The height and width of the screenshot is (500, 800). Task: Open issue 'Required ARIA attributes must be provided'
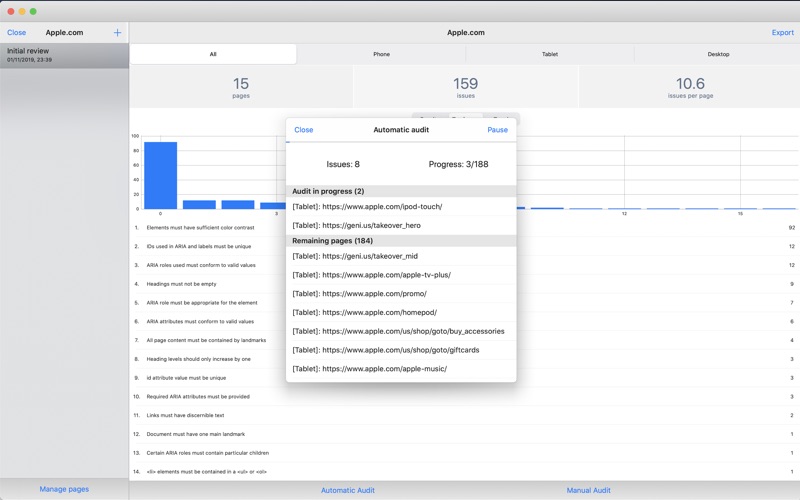pyautogui.click(x=464, y=396)
